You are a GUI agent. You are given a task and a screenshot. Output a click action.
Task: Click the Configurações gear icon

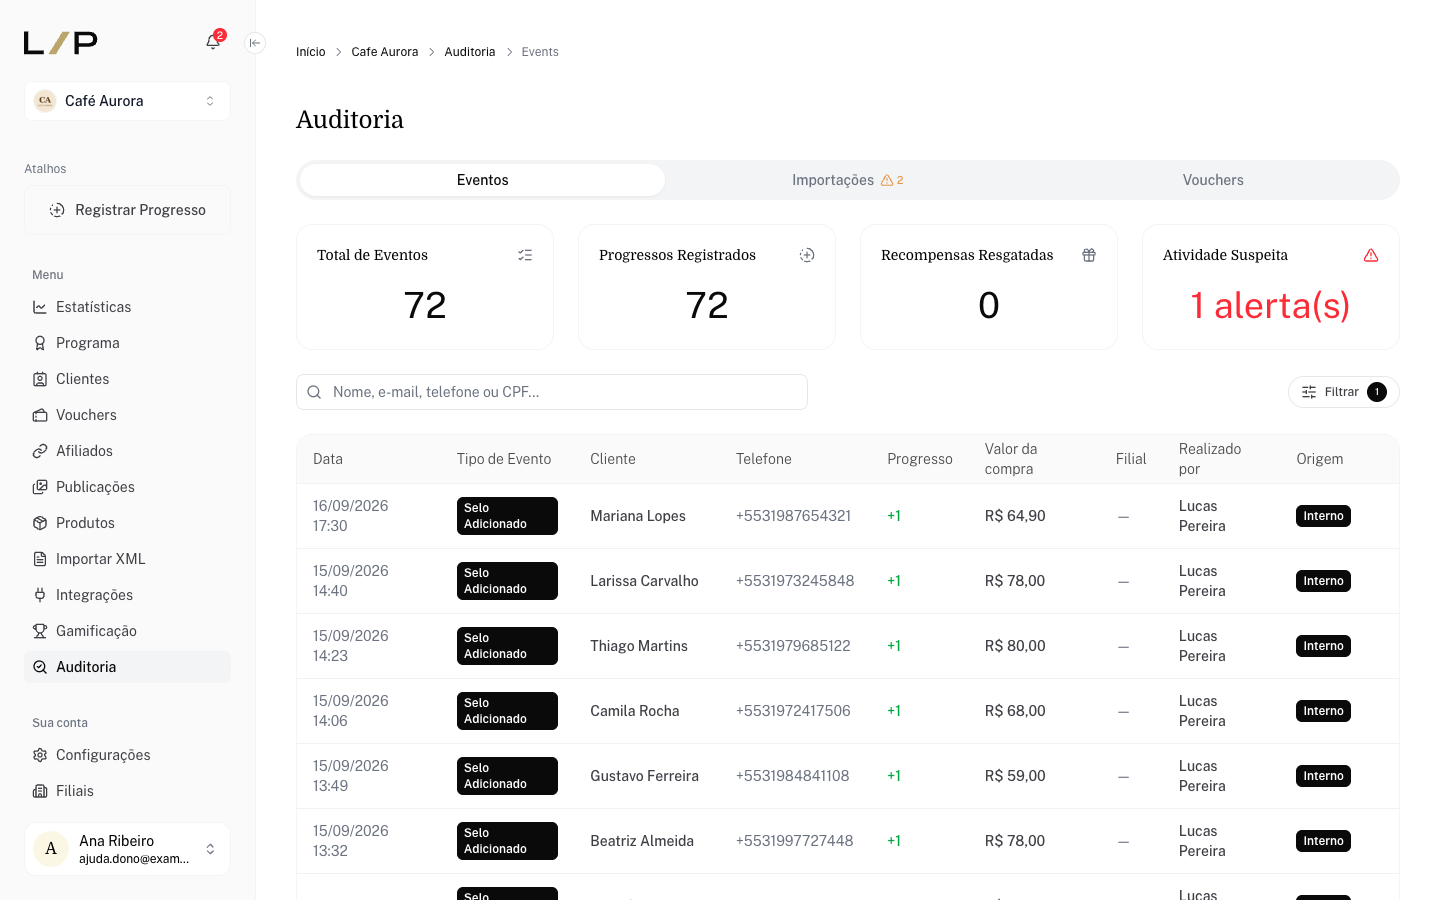tap(40, 755)
